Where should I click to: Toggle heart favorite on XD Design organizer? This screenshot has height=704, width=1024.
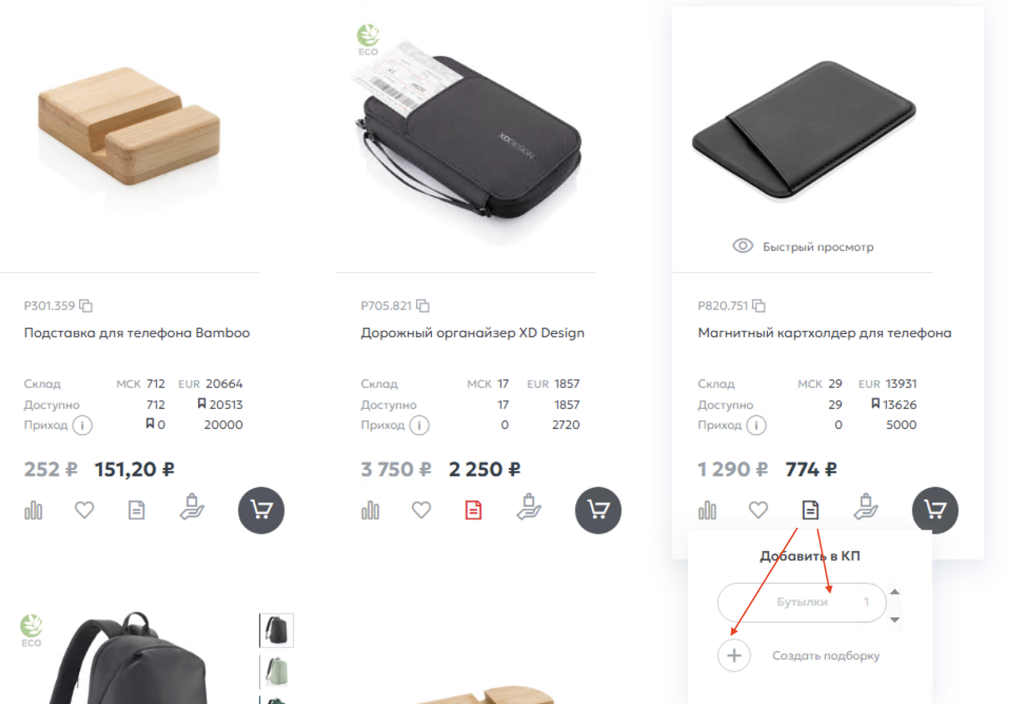[x=421, y=509]
